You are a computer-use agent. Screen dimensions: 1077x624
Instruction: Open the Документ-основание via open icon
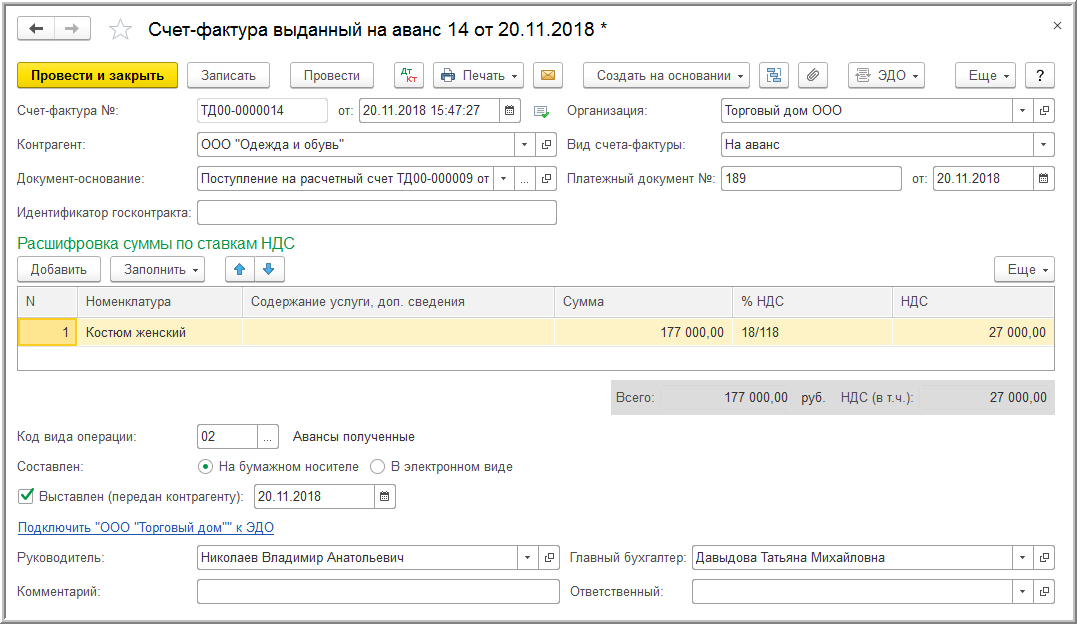(546, 179)
